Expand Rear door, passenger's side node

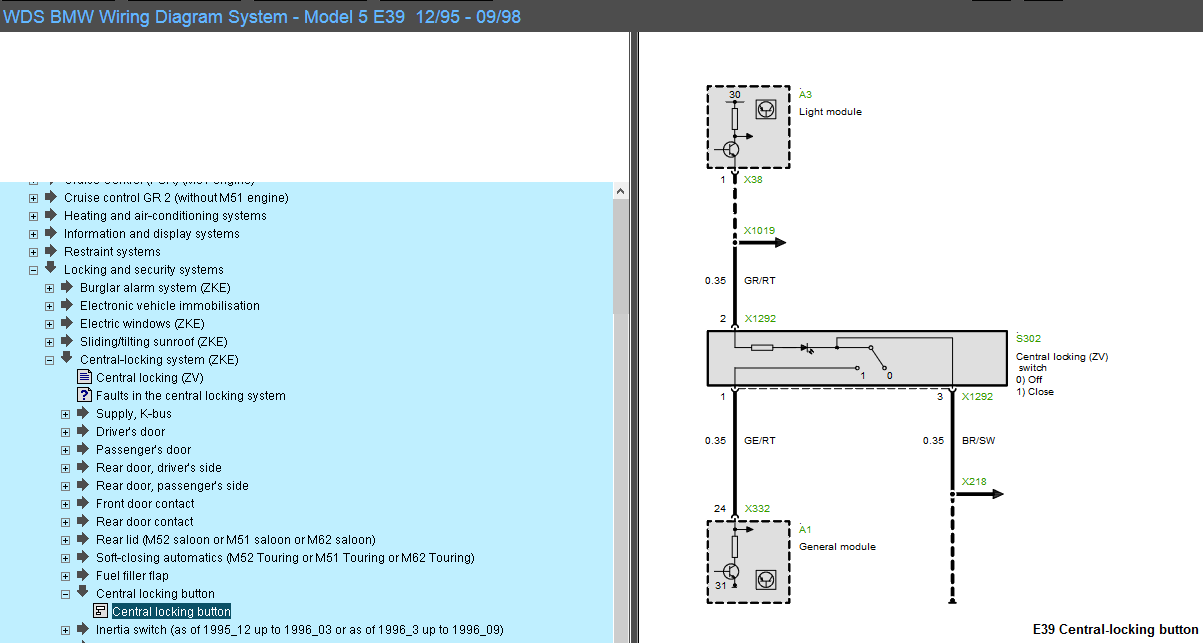point(65,486)
